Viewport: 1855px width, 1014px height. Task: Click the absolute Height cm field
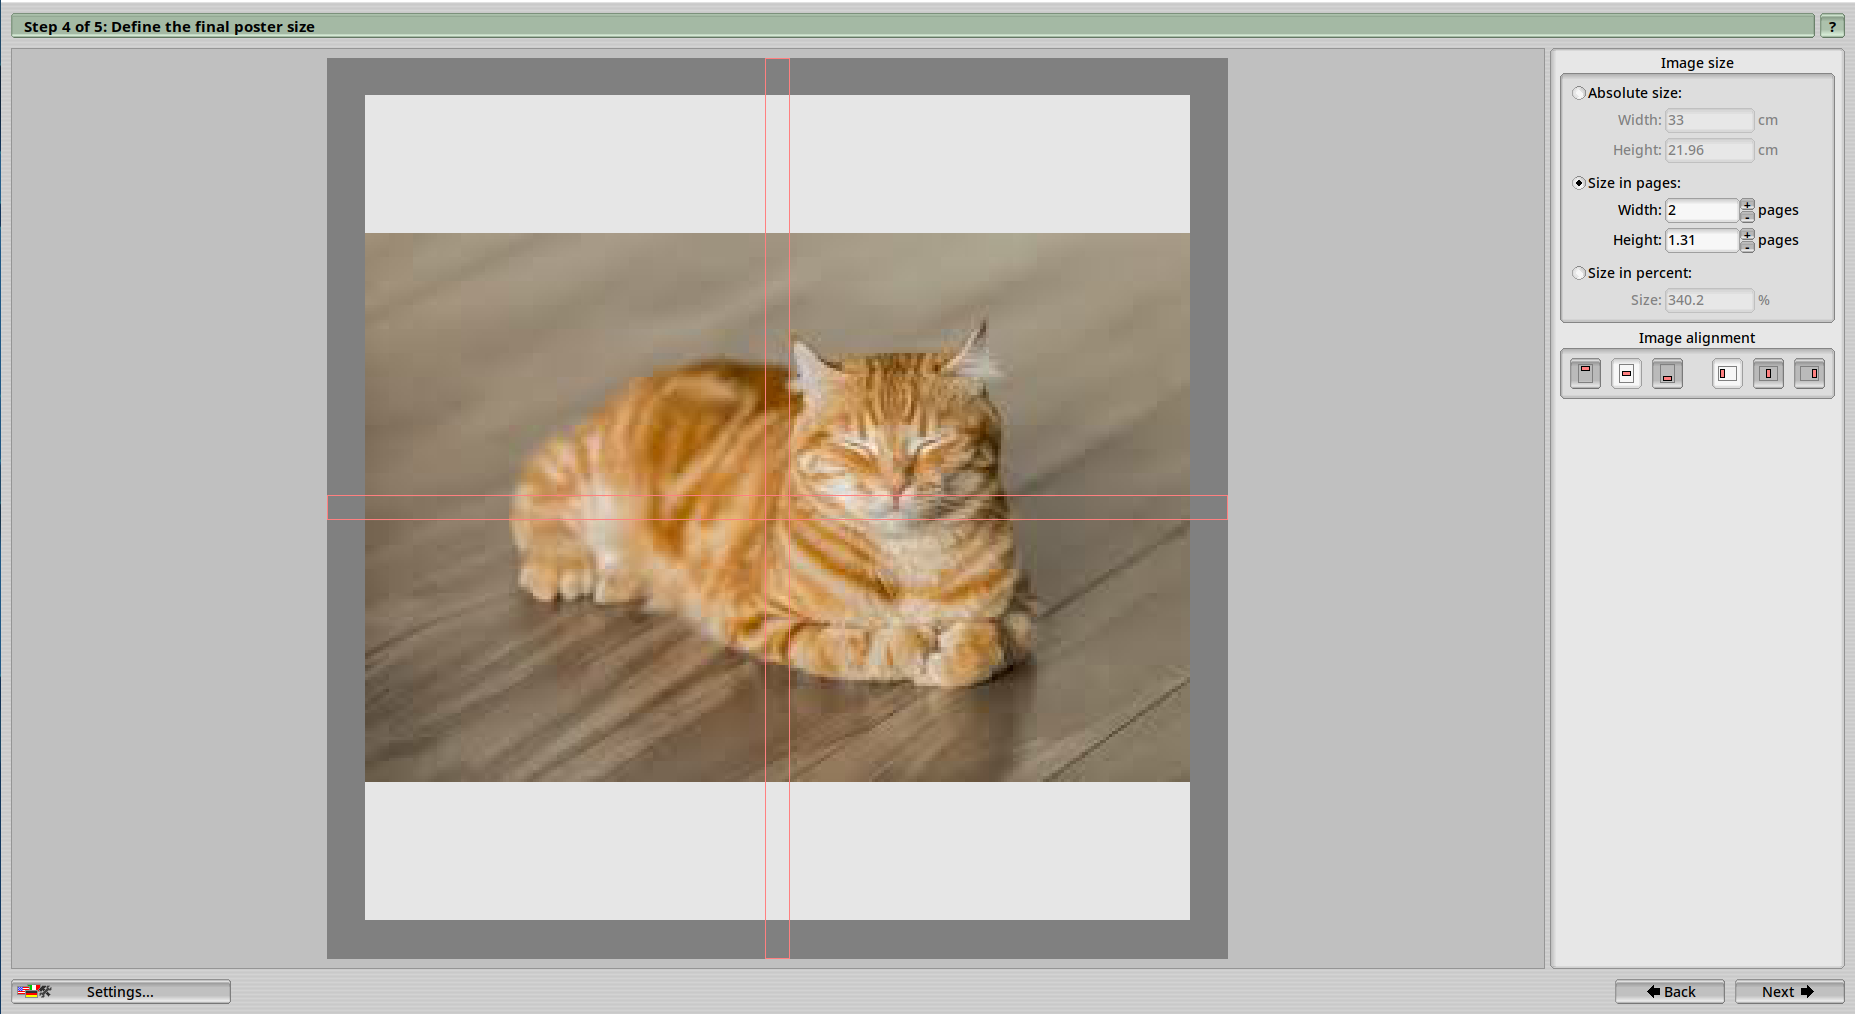tap(1709, 150)
